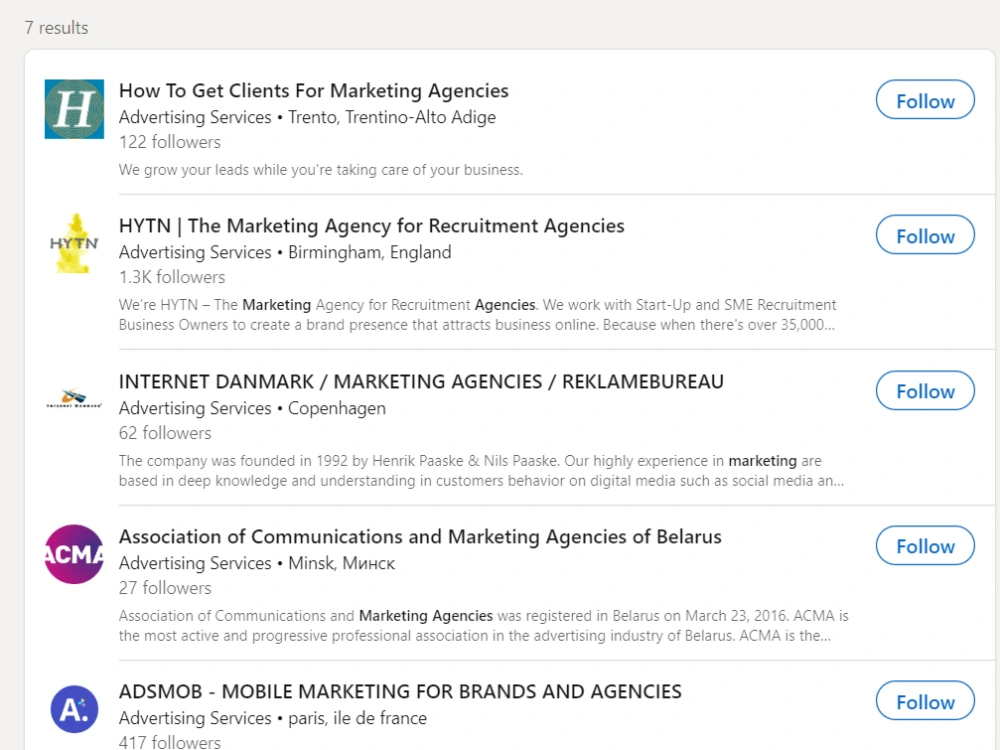Viewport: 1000px width, 750px height.
Task: Follow How To Get Clients For Marketing Agencies
Action: [x=925, y=99]
